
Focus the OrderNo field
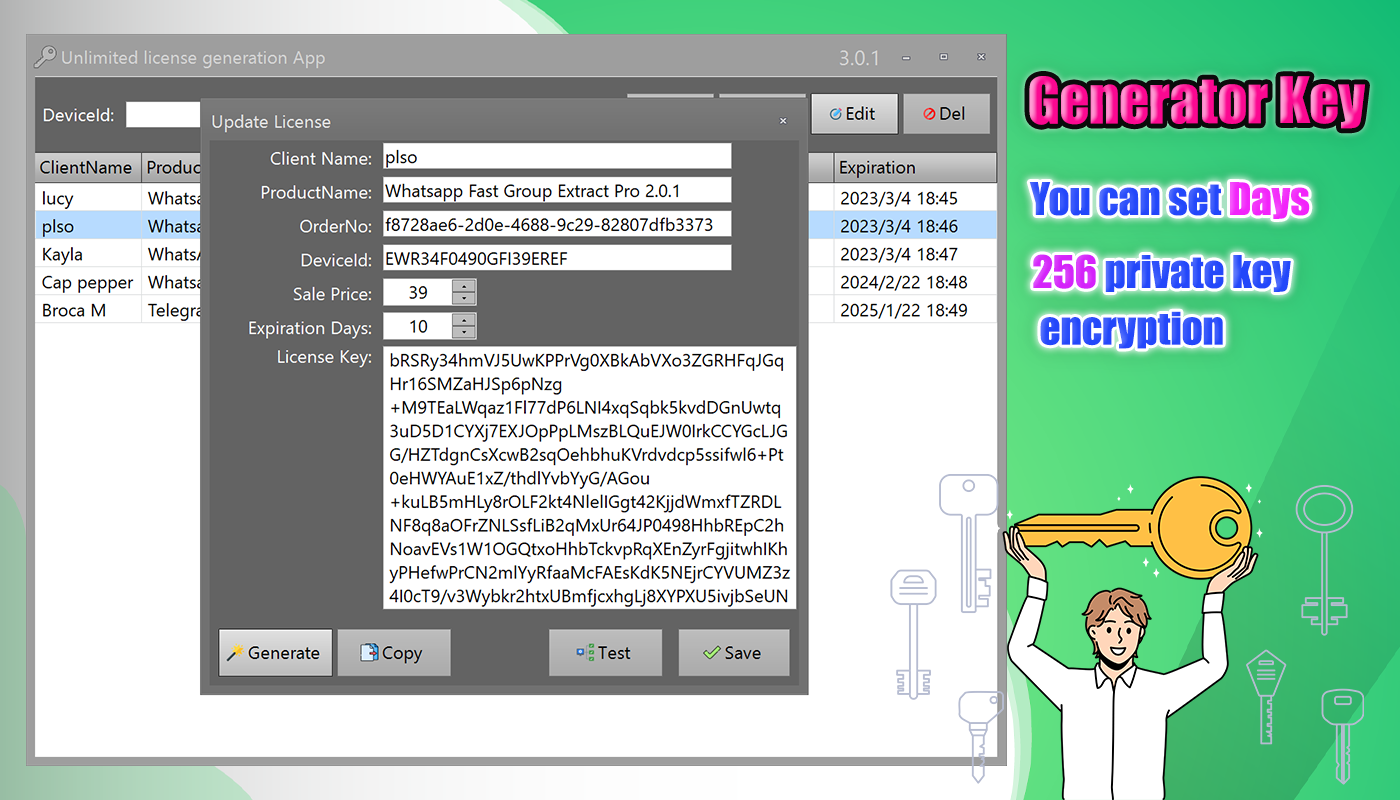[557, 224]
